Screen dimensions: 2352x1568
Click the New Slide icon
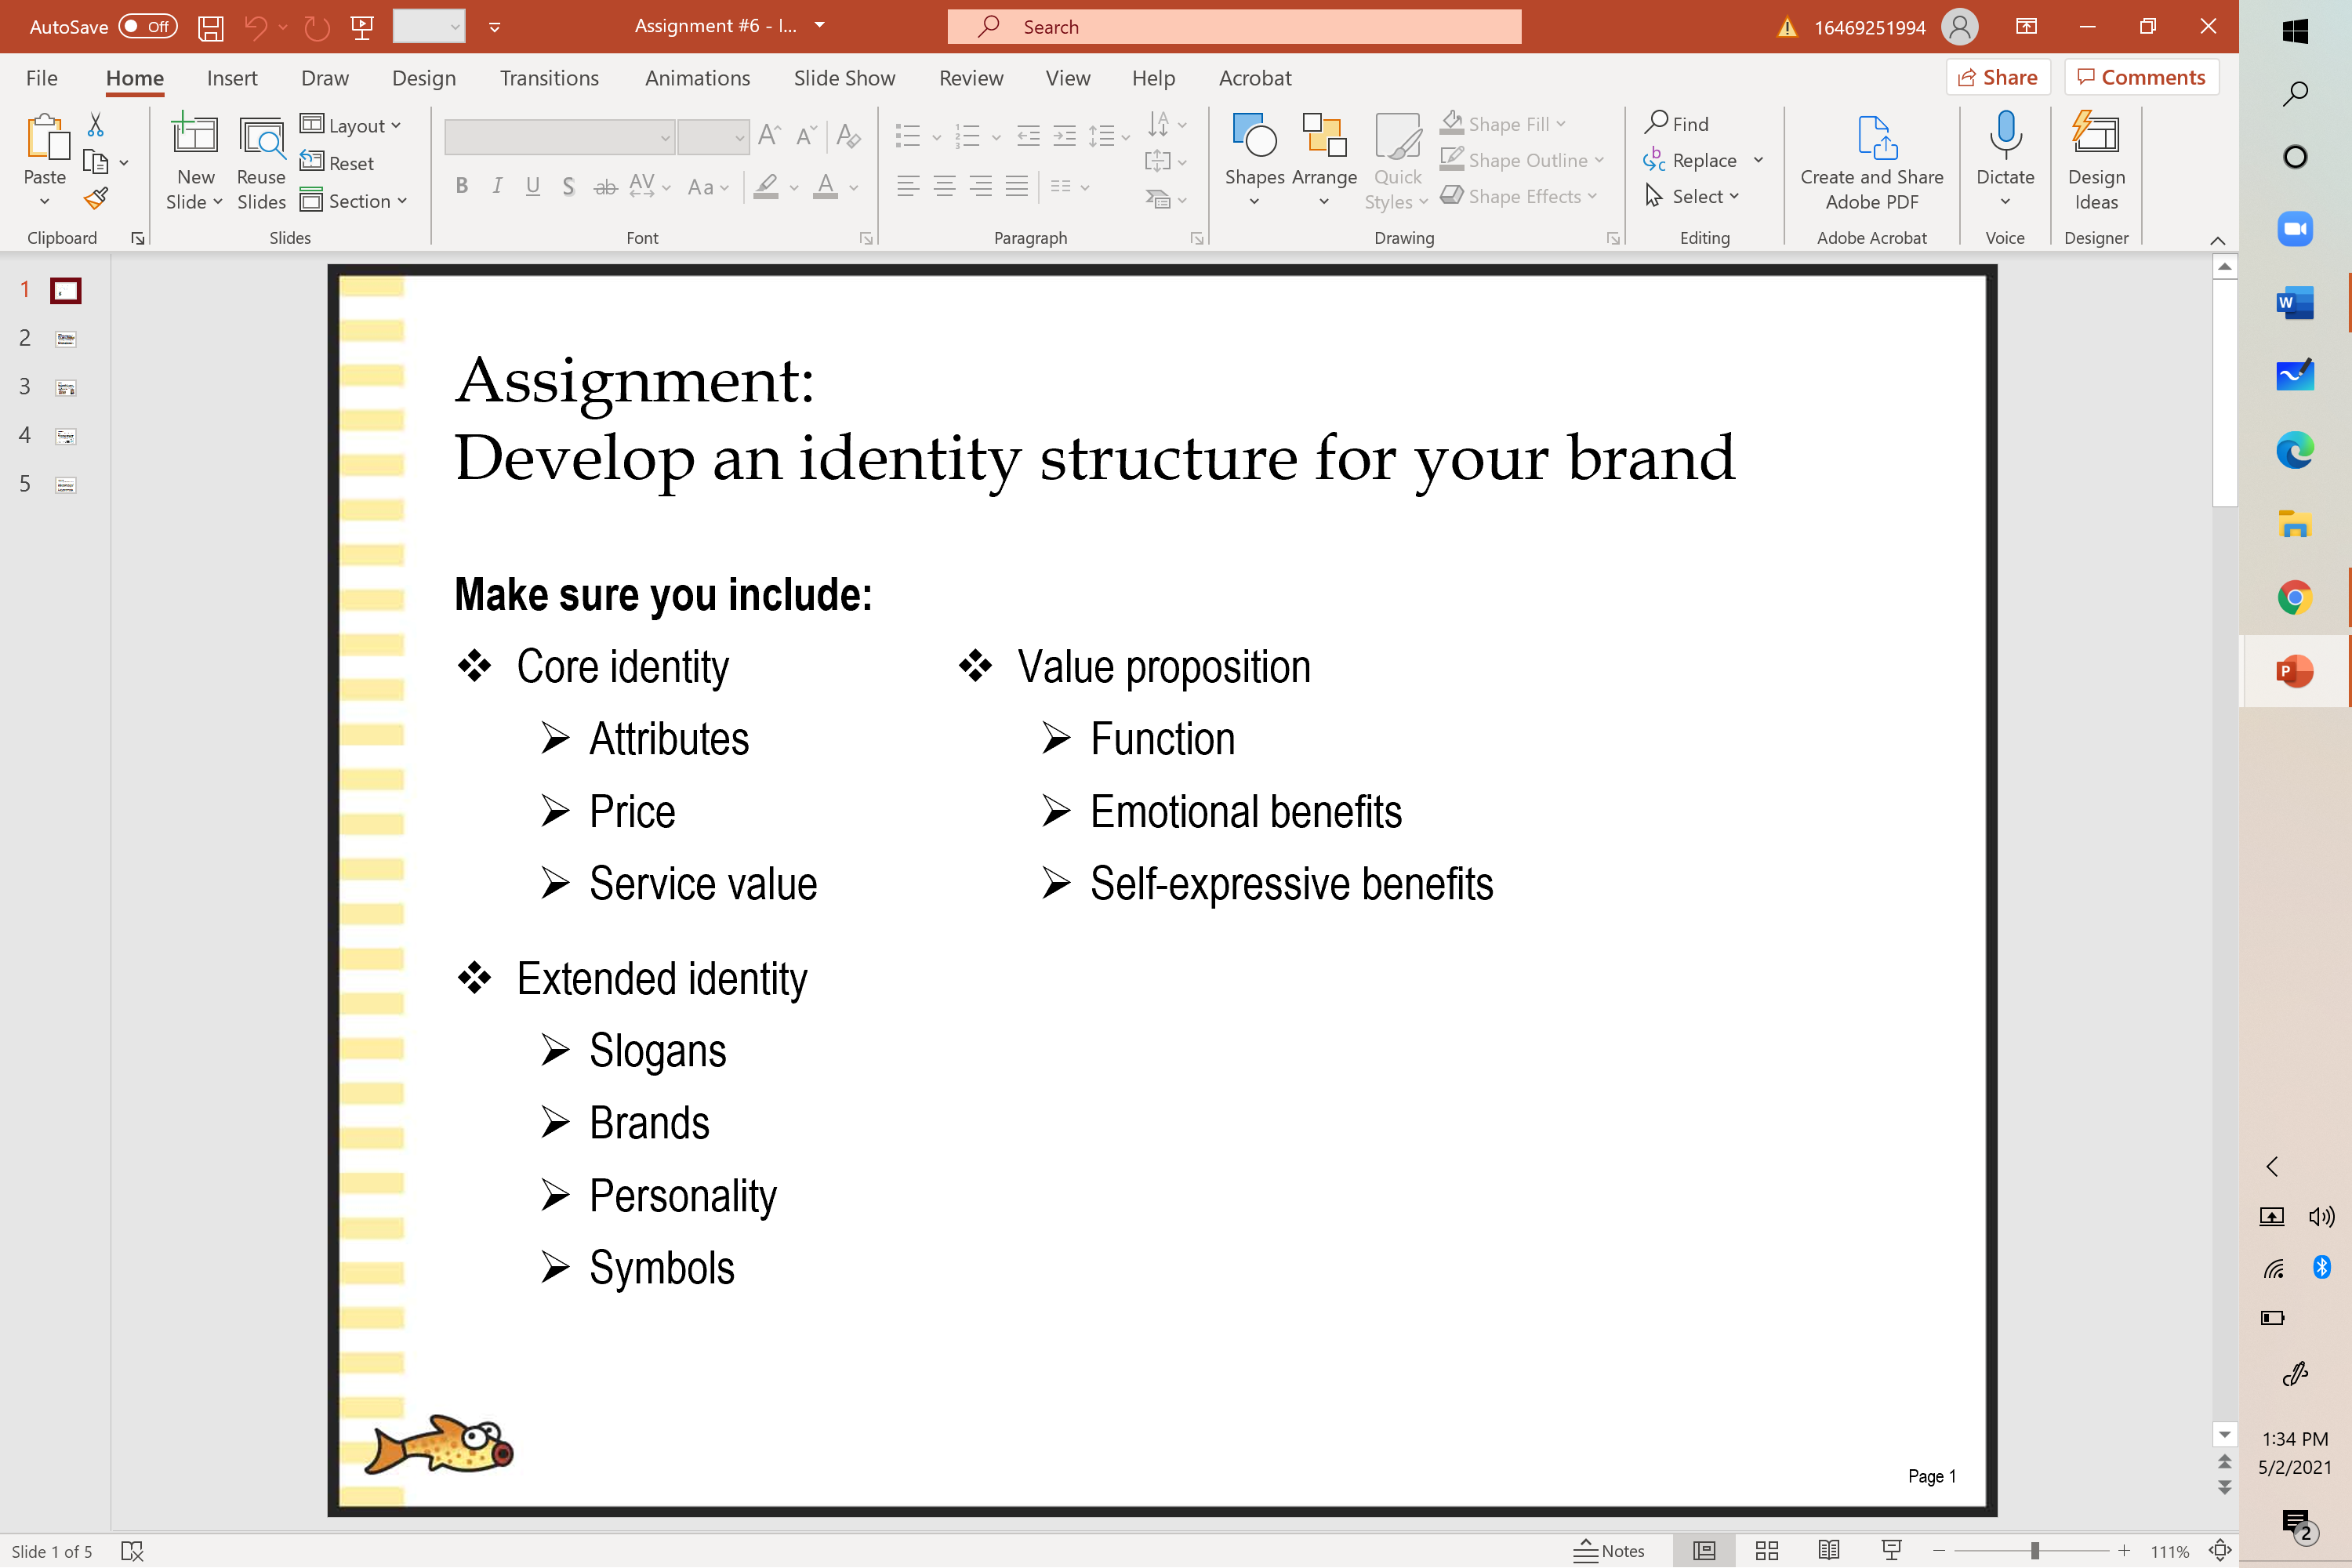click(x=195, y=135)
